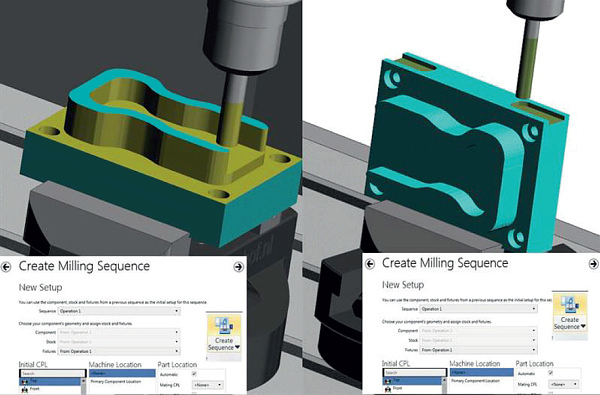This screenshot has width=600, height=395.
Task: Click Initial CPL search field in right dialog
Action: 414,372
